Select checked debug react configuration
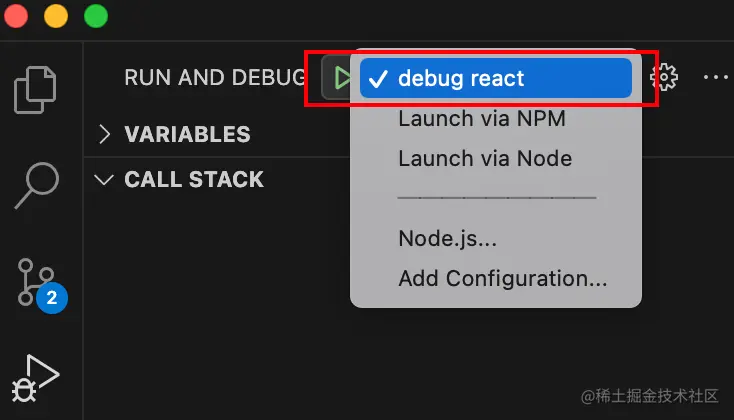The width and height of the screenshot is (734, 420). point(496,78)
